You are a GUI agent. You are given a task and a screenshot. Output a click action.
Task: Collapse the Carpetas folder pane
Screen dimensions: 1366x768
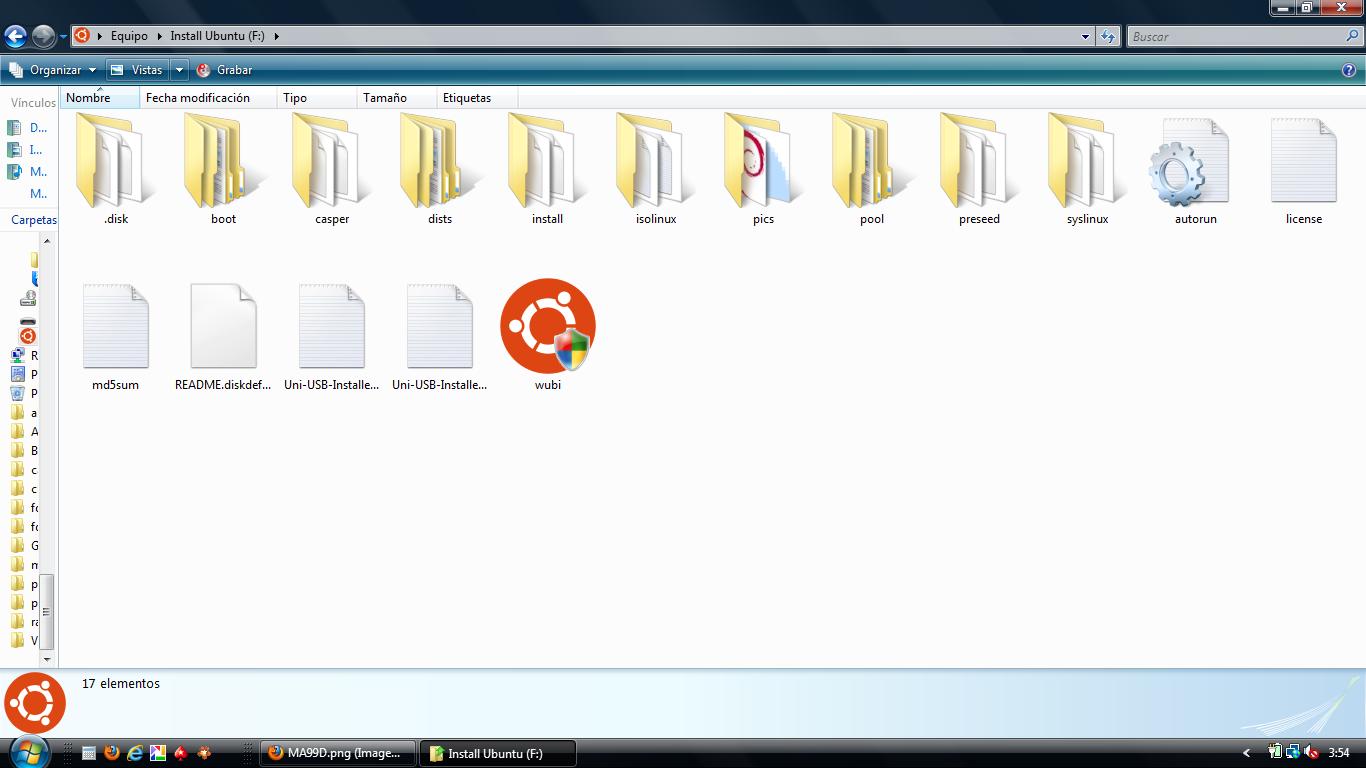pyautogui.click(x=33, y=220)
